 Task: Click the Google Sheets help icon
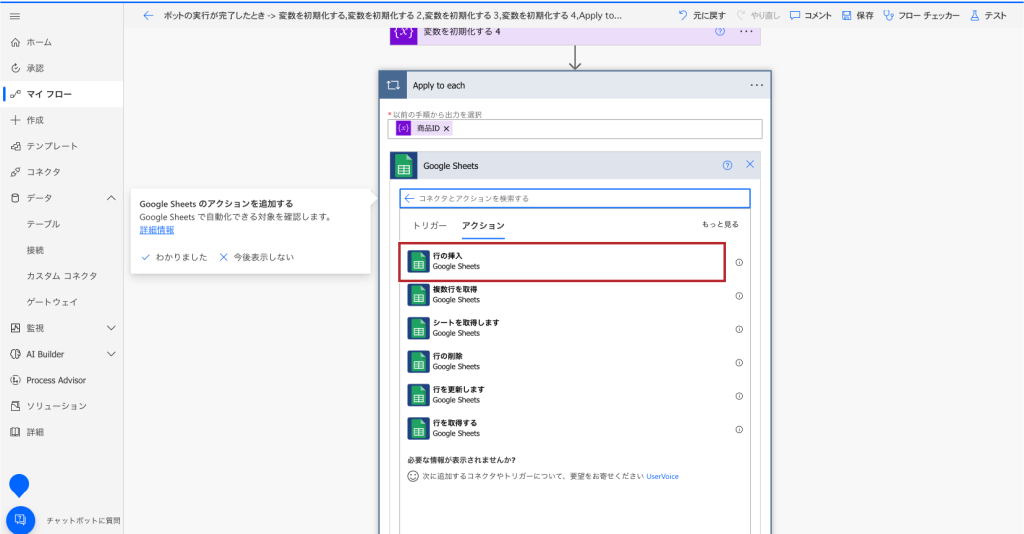728,166
